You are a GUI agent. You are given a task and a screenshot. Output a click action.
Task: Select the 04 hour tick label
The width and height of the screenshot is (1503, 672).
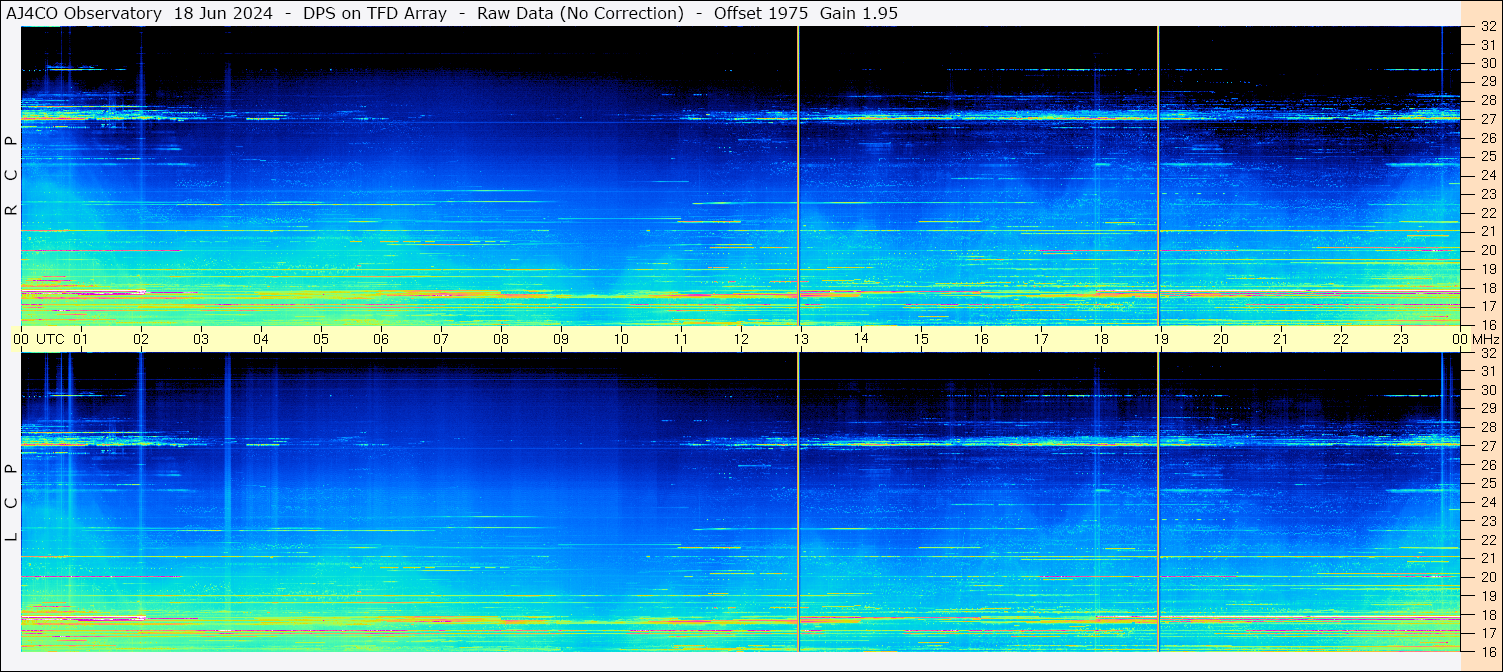click(x=261, y=339)
